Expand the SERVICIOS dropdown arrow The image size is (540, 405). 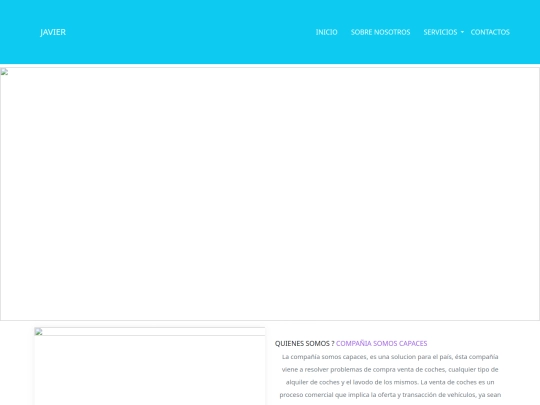click(462, 32)
